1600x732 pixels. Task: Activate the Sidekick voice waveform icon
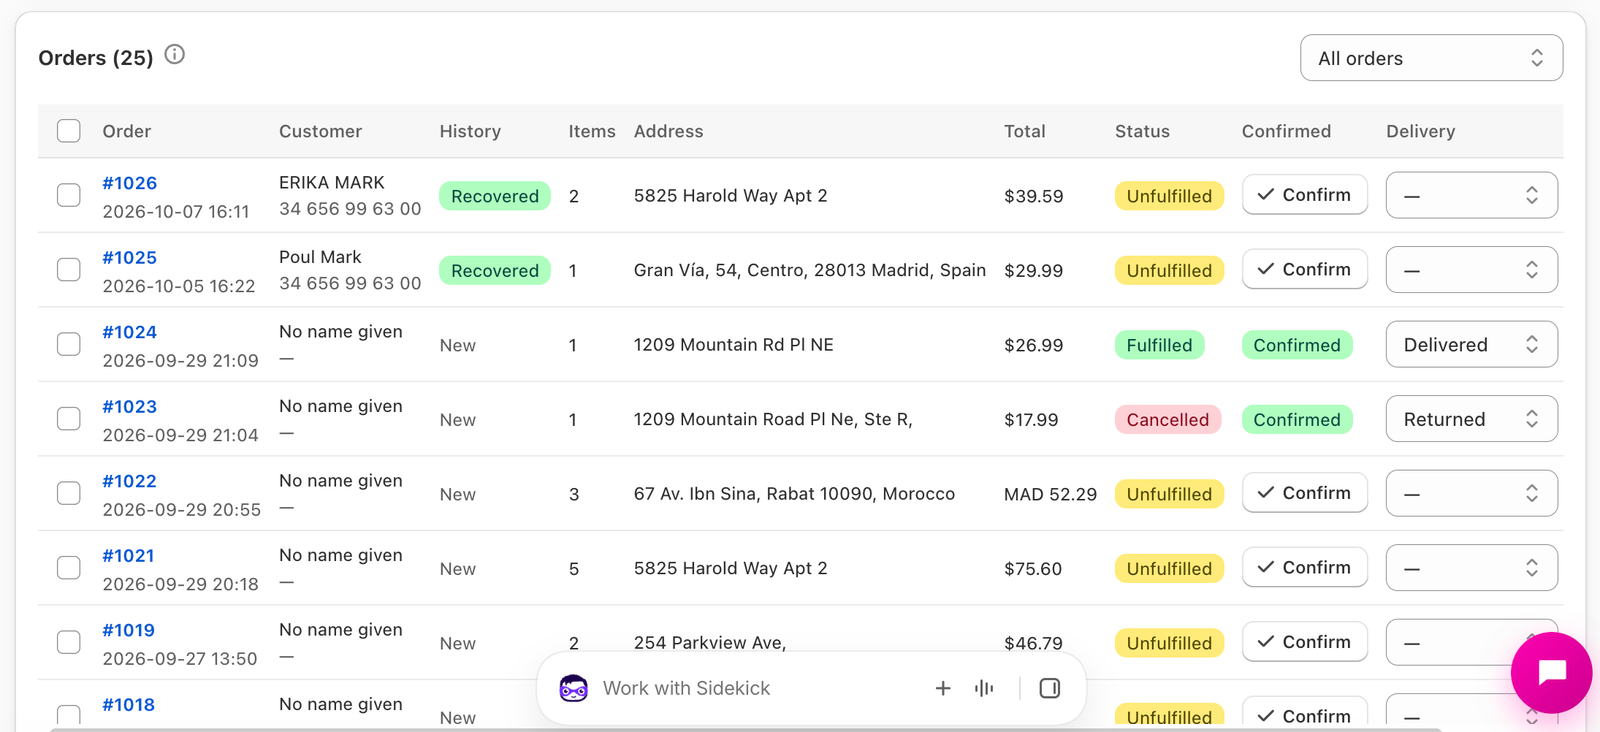(x=984, y=688)
